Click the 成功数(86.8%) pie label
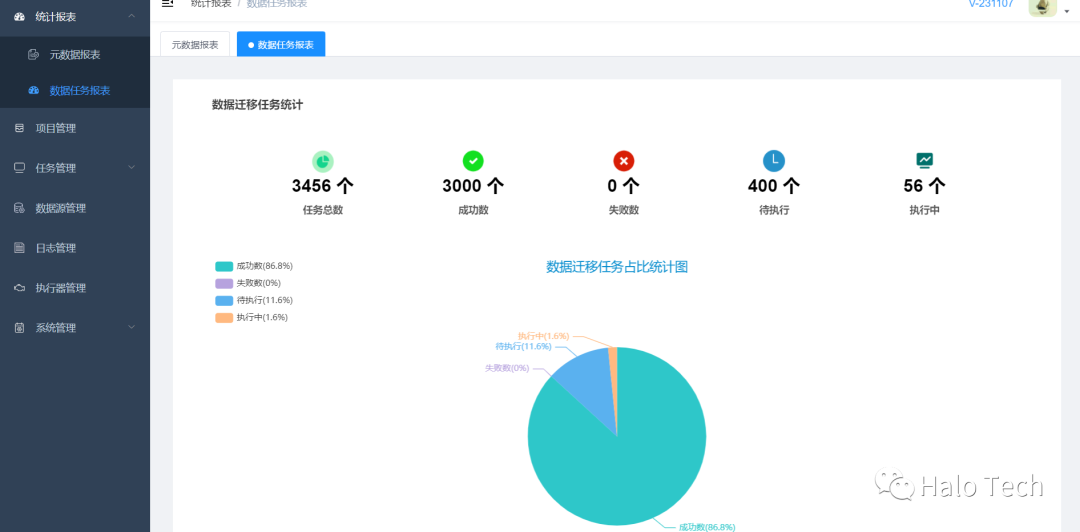The height and width of the screenshot is (532, 1080). point(707,527)
